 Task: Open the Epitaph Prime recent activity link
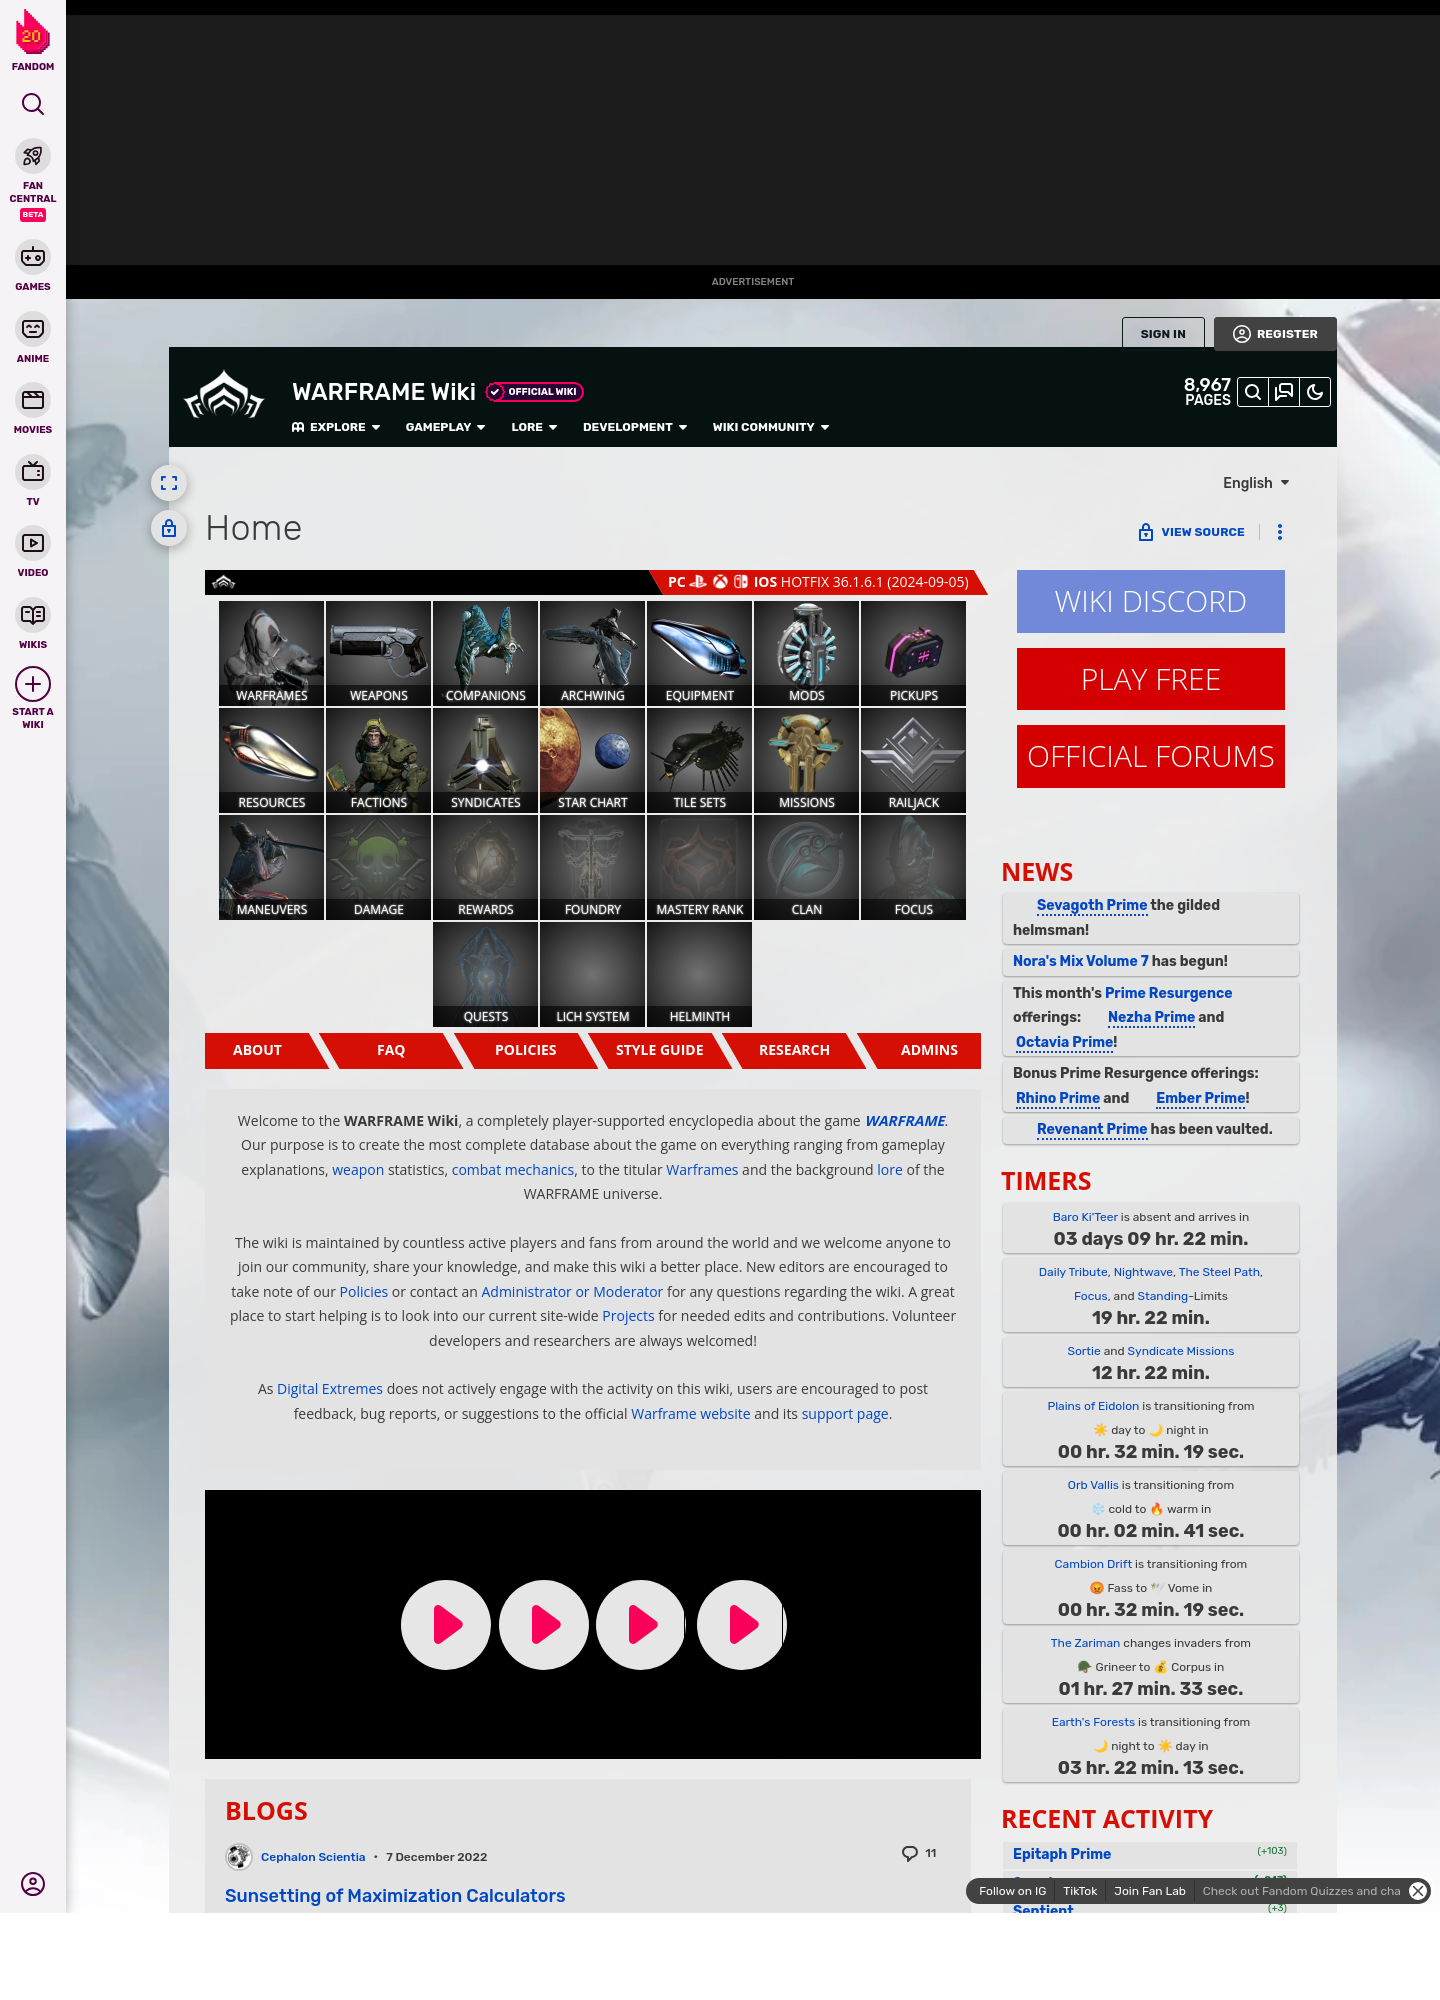1061,1854
